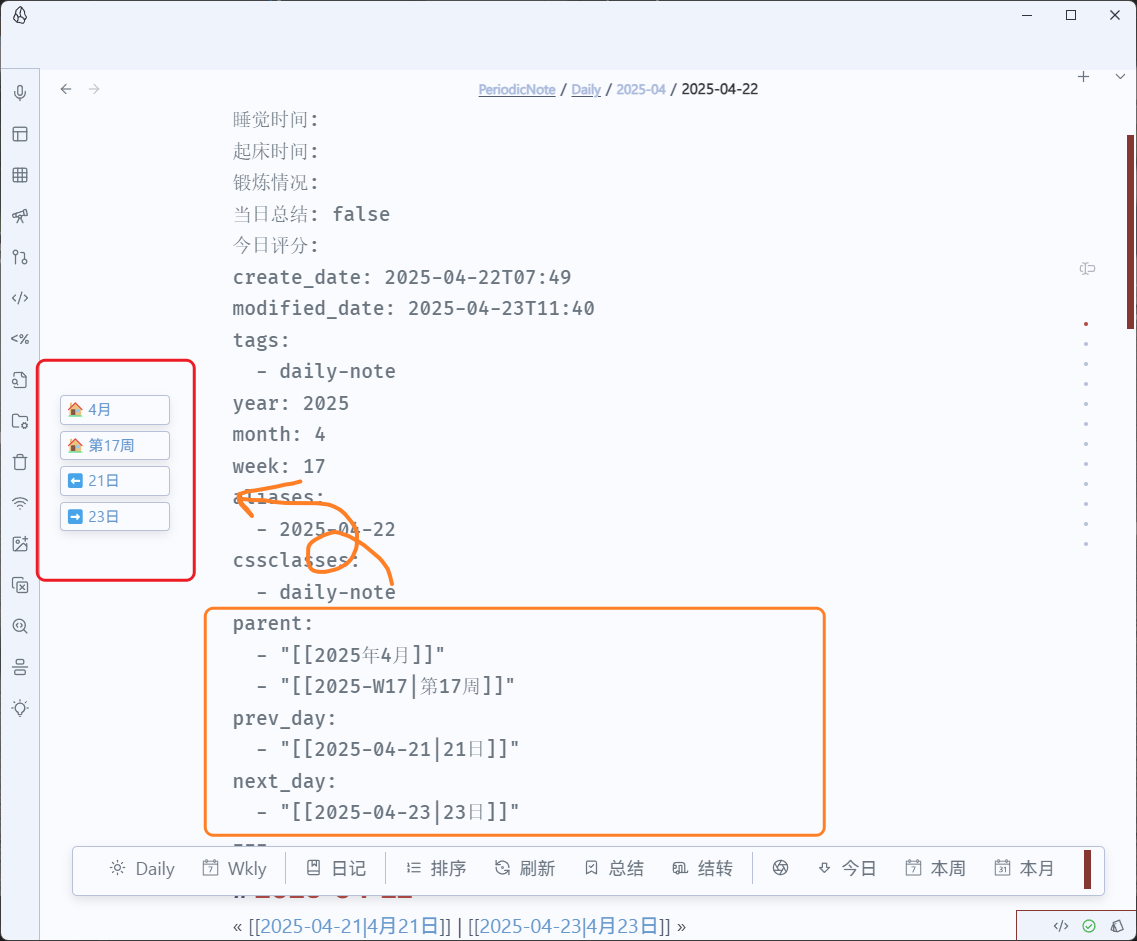This screenshot has height=941, width=1137.
Task: Click the trash can icon in ribbon
Action: pyautogui.click(x=20, y=462)
